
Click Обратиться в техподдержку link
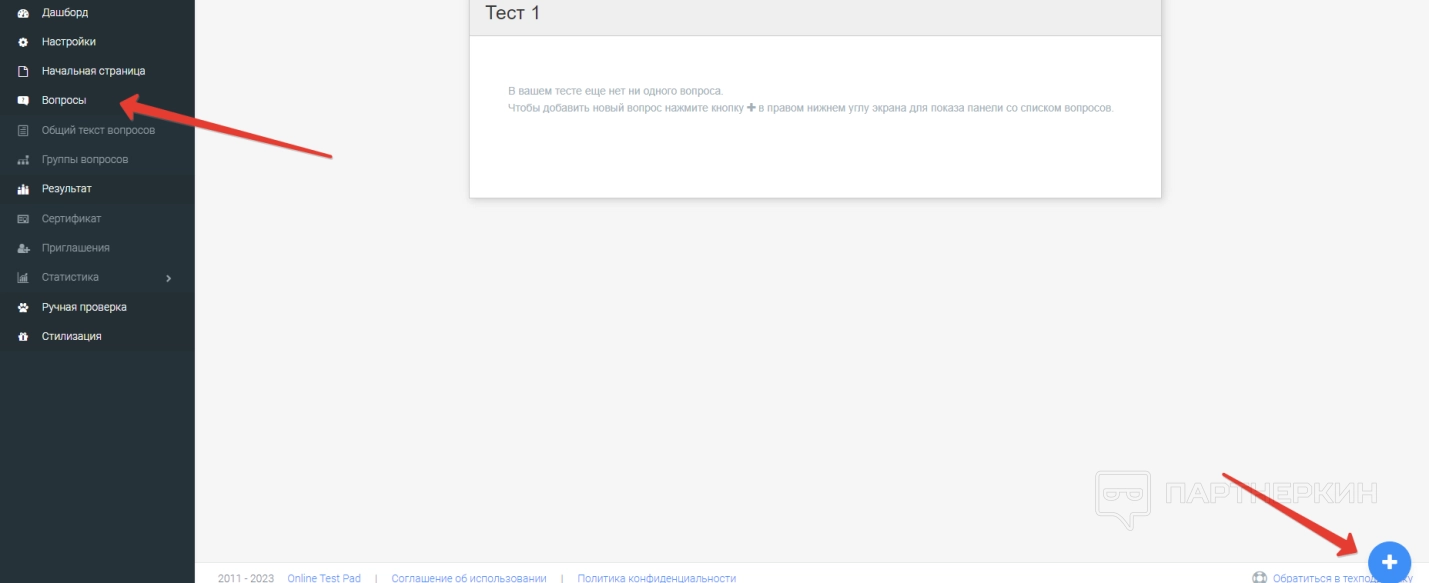tap(1343, 578)
